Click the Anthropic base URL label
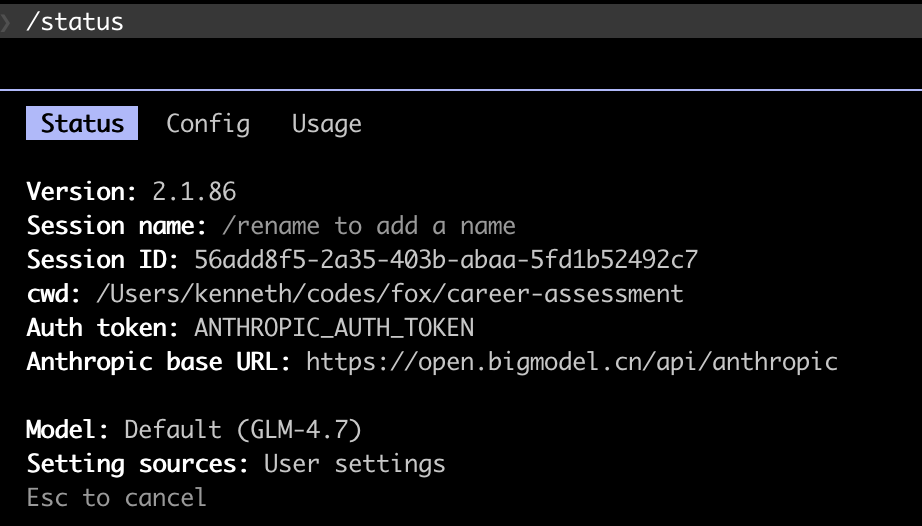Viewport: 922px width, 526px height. click(x=158, y=362)
